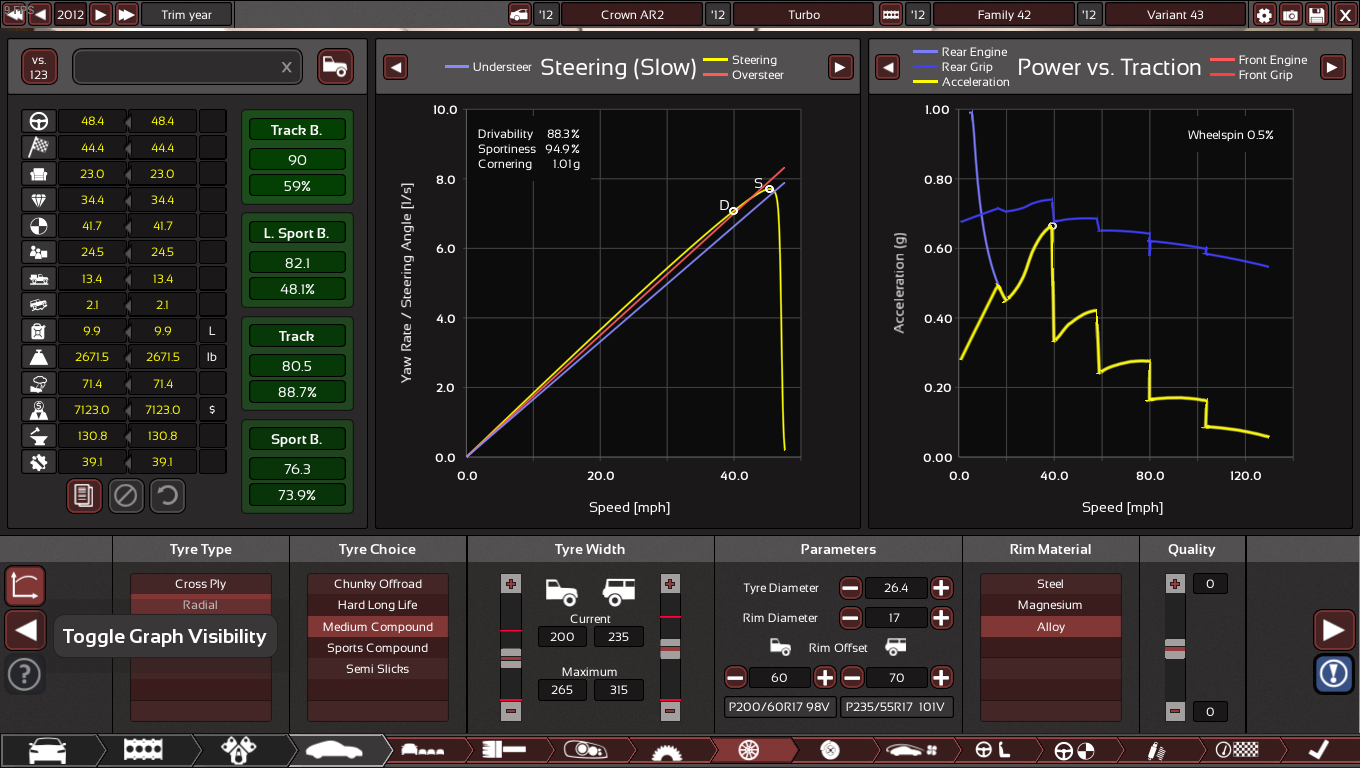
Task: Click the steering wheel stat icon for 48.4
Action: click(39, 121)
